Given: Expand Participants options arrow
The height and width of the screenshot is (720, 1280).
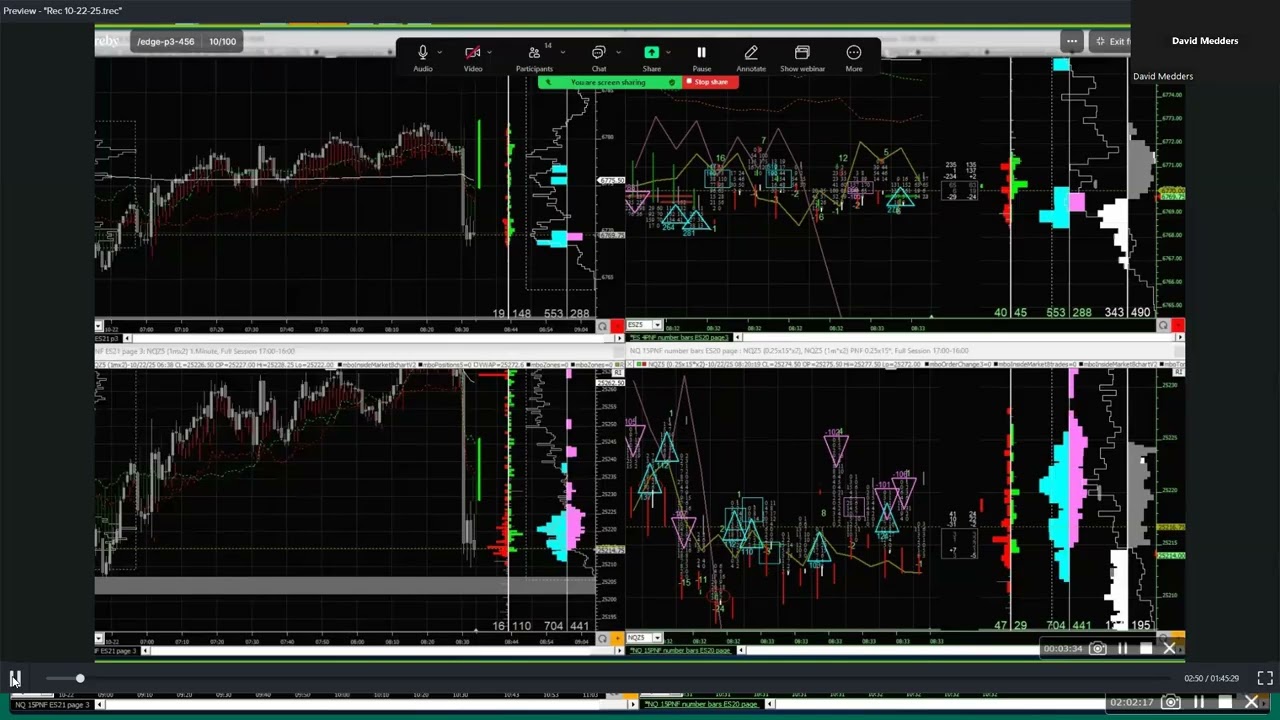Looking at the screenshot, I should click(x=562, y=52).
